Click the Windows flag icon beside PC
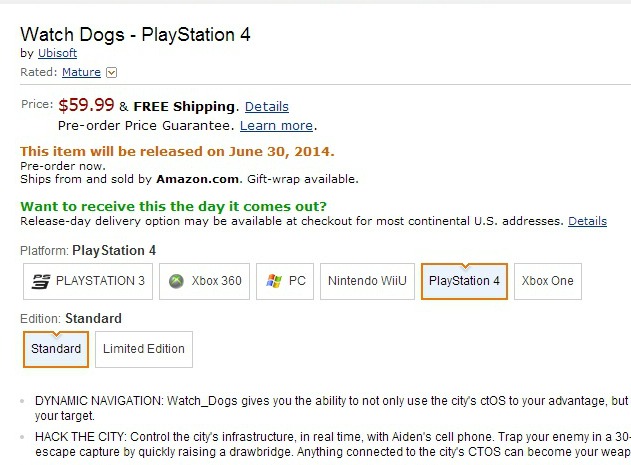The height and width of the screenshot is (465, 631). point(274,281)
